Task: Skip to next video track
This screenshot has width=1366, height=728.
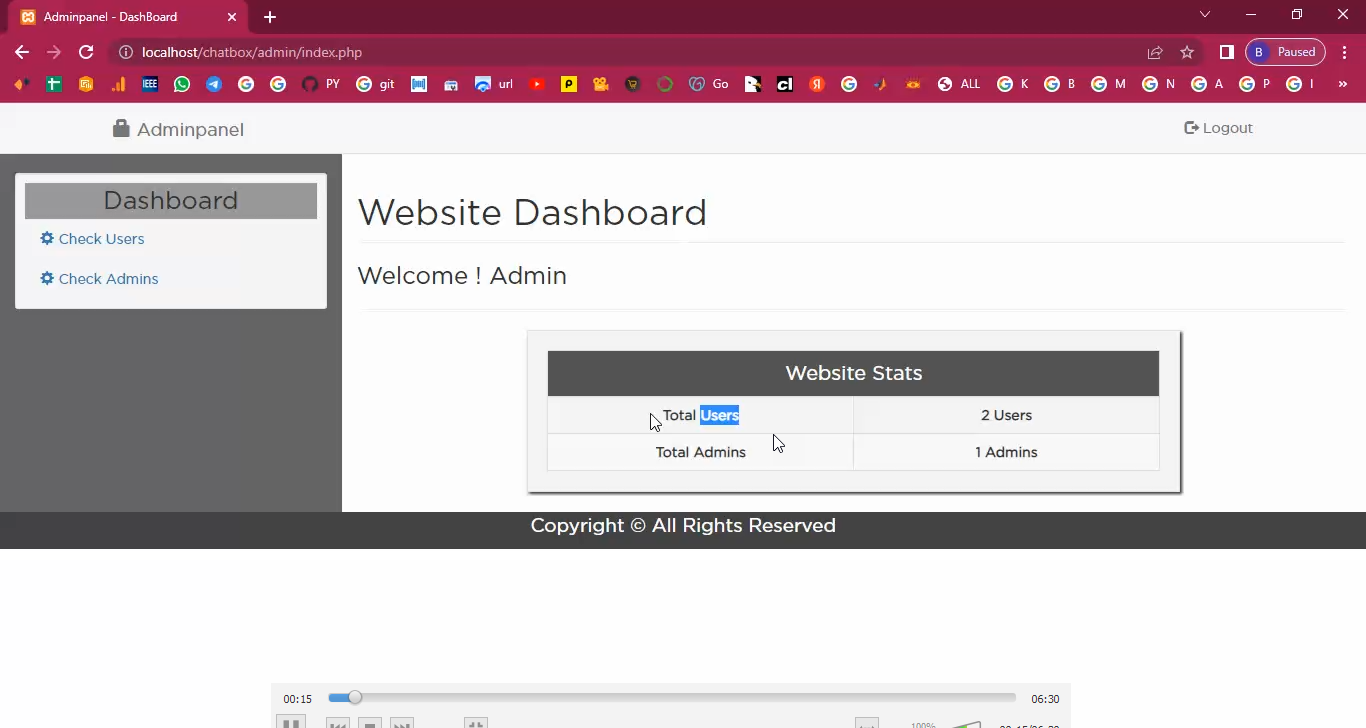Action: coord(402,724)
